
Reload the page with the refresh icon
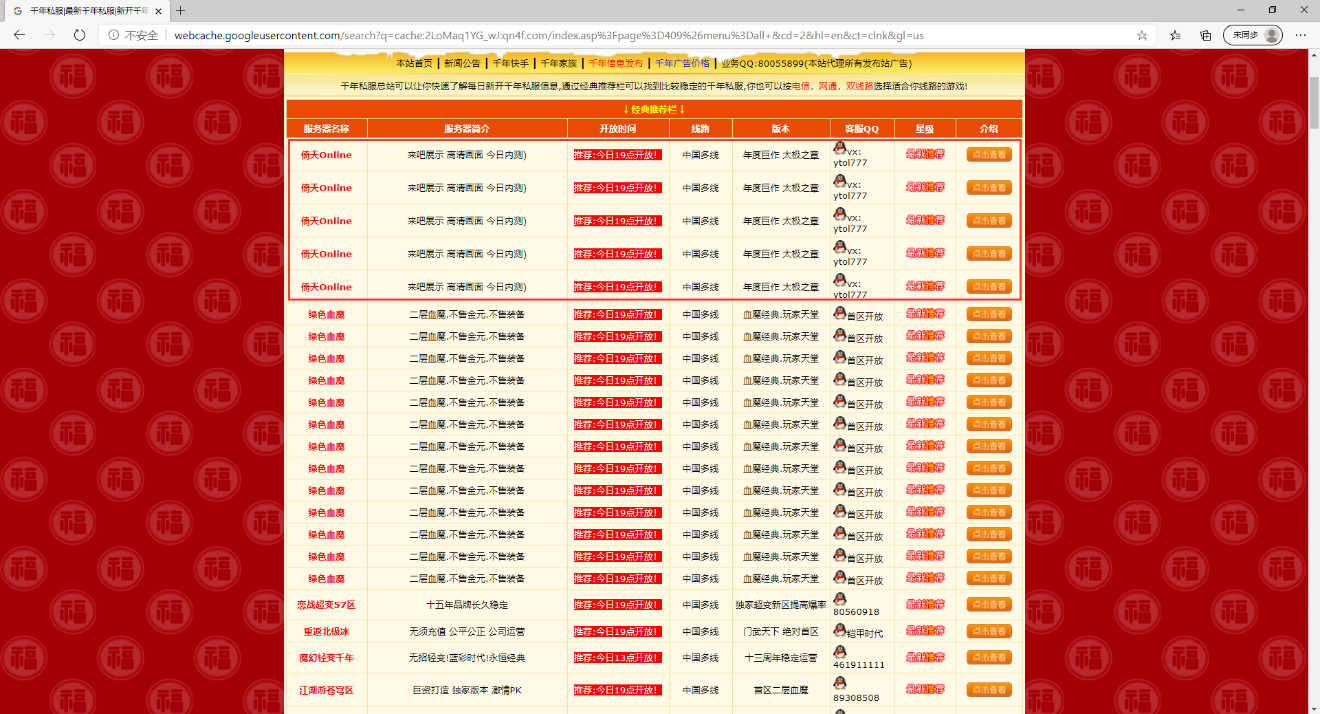pos(79,35)
